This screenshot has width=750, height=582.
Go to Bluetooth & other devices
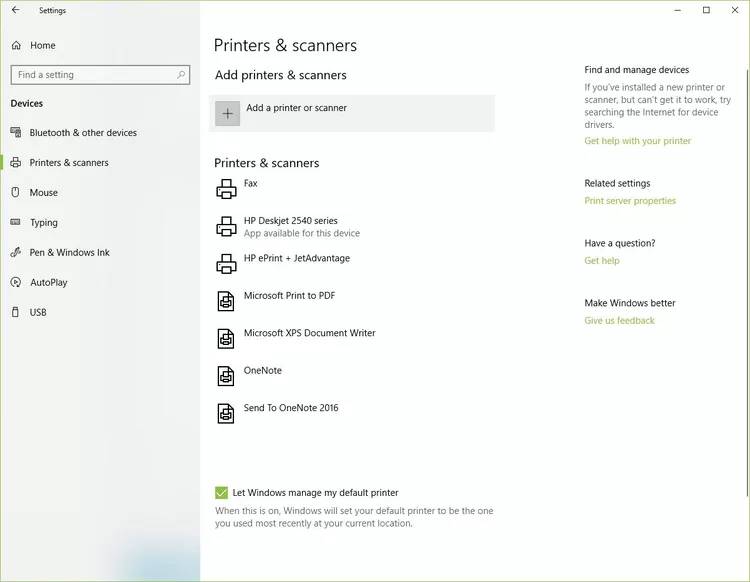[83, 132]
